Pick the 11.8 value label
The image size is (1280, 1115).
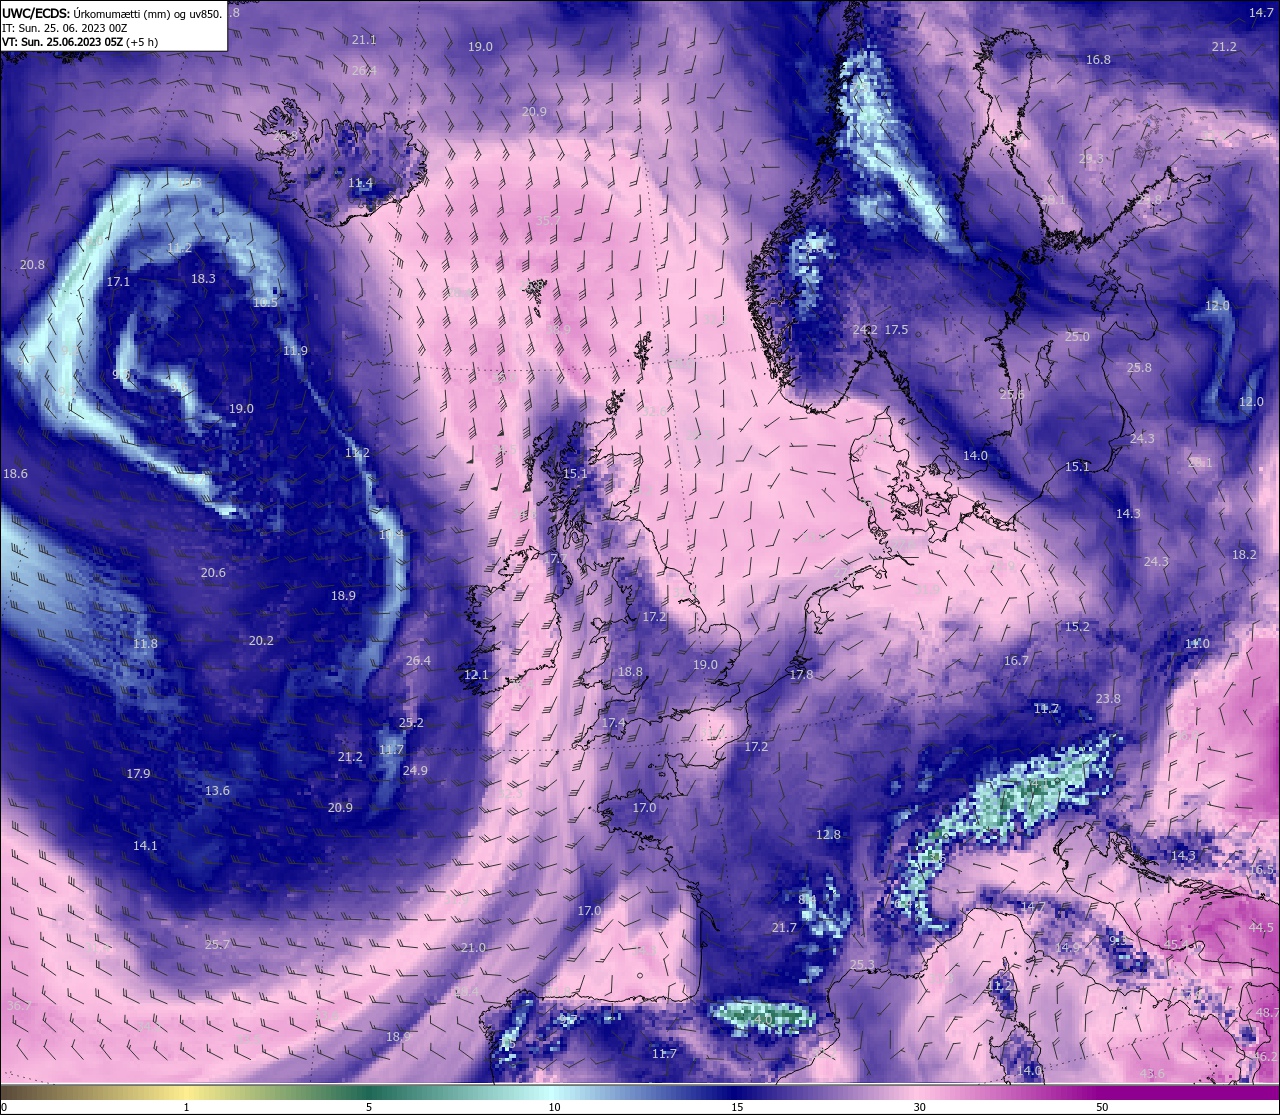point(145,644)
